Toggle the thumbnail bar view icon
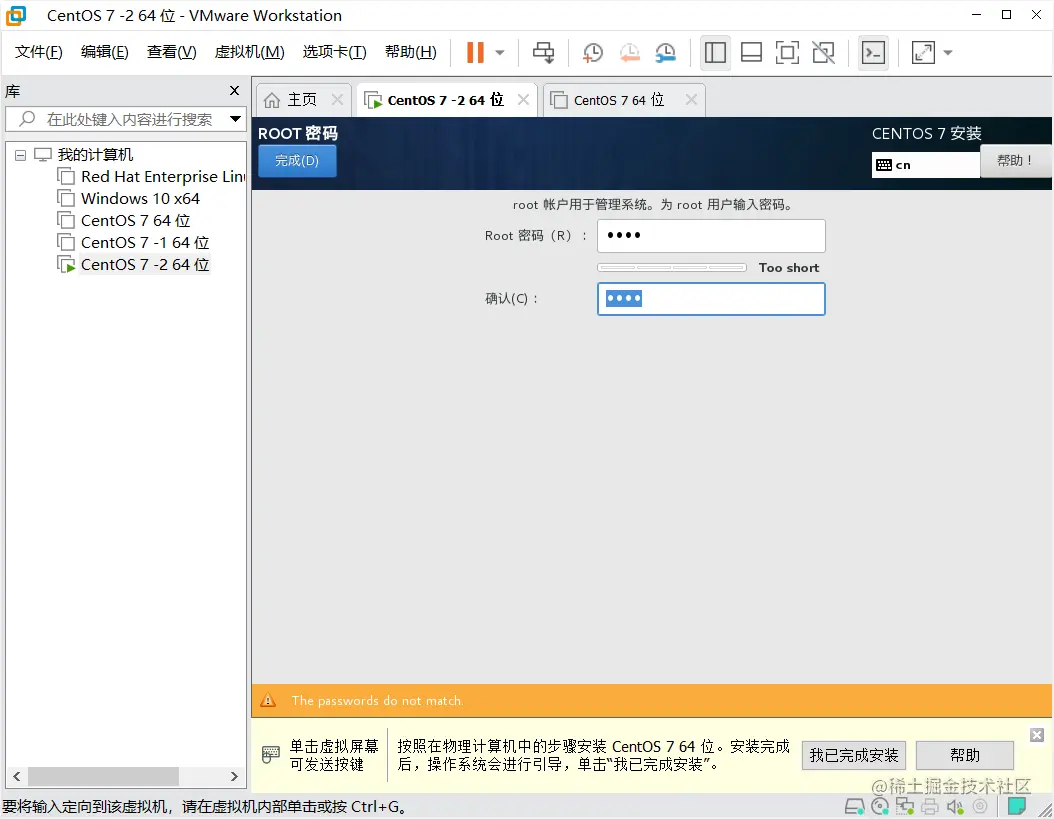Screen dimensions: 1054x819 [751, 52]
